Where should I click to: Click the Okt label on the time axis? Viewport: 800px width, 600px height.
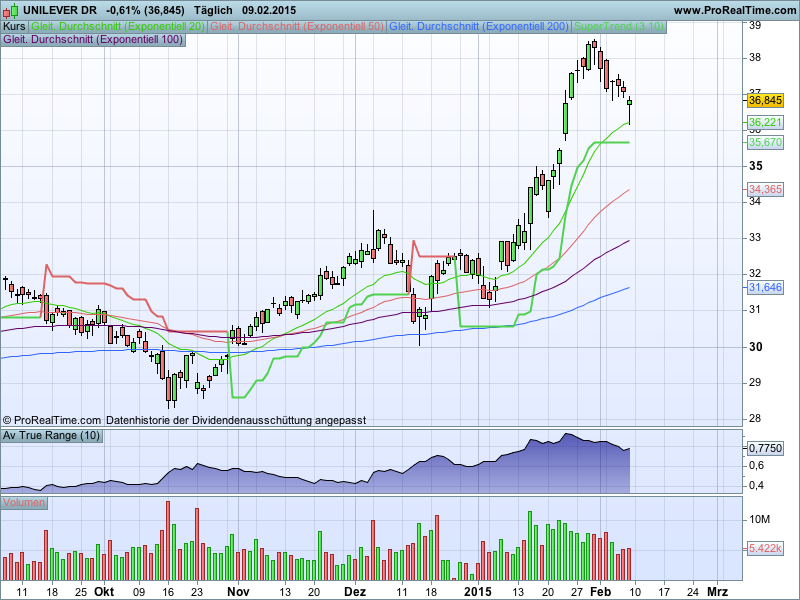click(x=104, y=592)
